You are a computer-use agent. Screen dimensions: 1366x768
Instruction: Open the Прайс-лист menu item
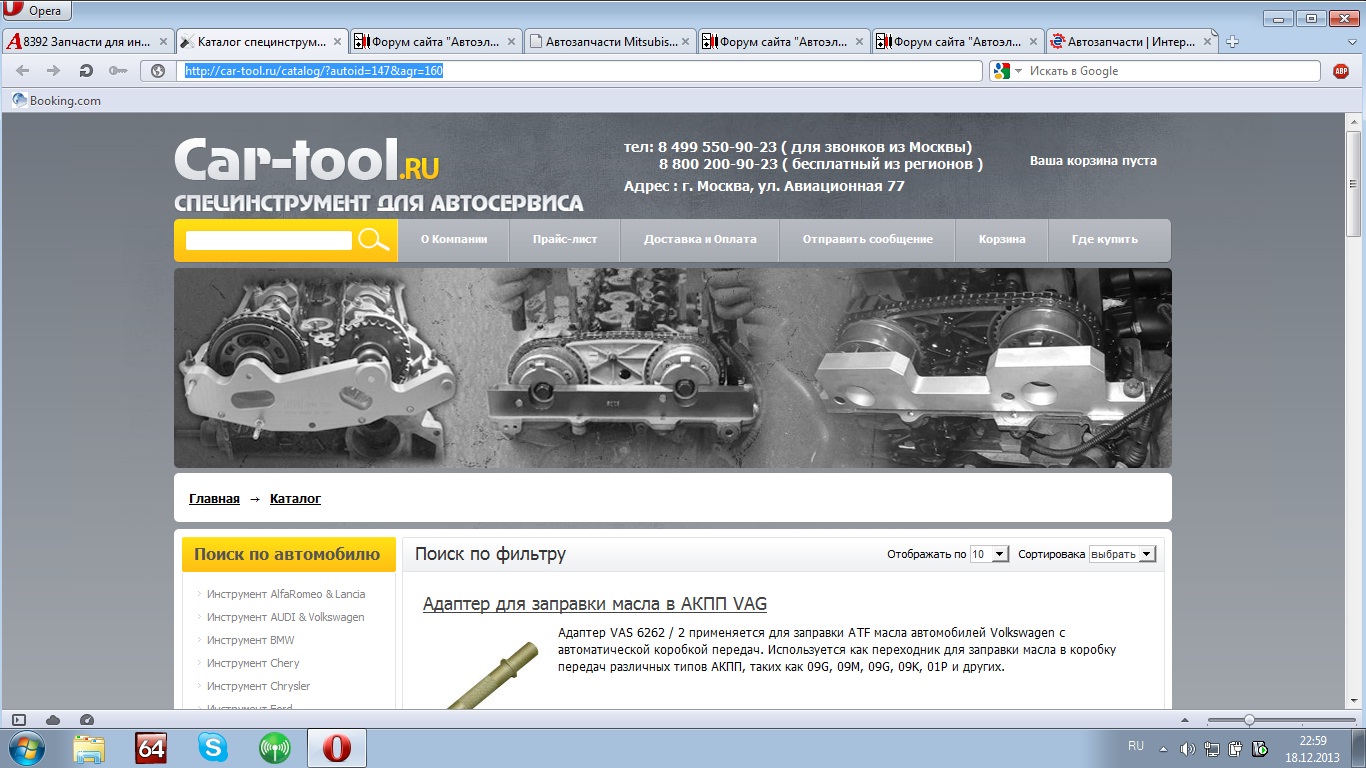pyautogui.click(x=565, y=240)
